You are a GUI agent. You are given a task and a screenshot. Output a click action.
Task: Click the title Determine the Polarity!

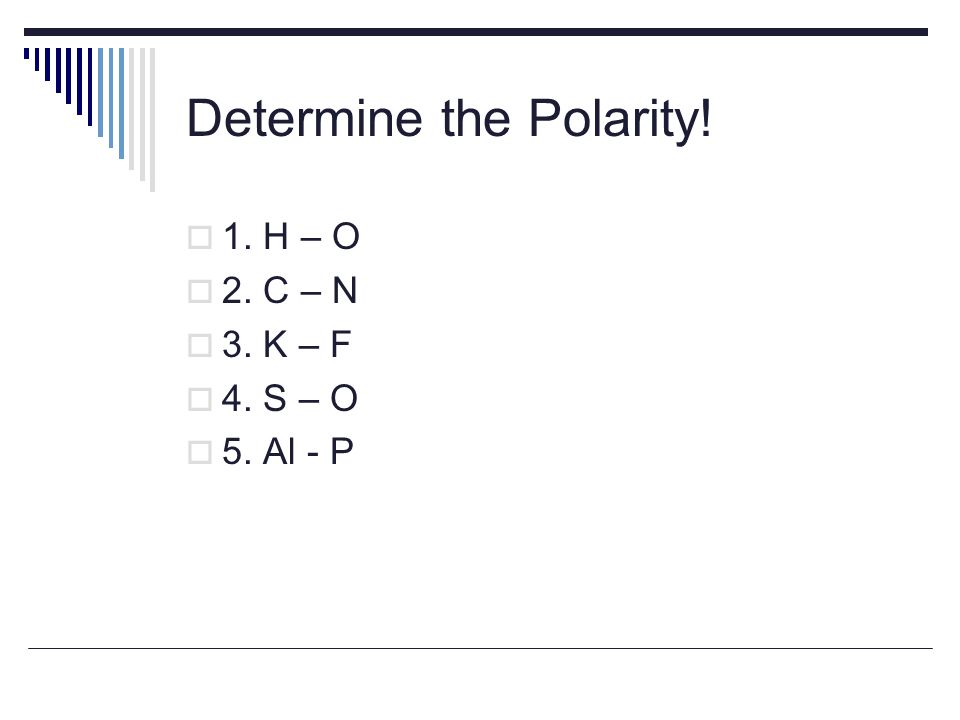point(449,119)
